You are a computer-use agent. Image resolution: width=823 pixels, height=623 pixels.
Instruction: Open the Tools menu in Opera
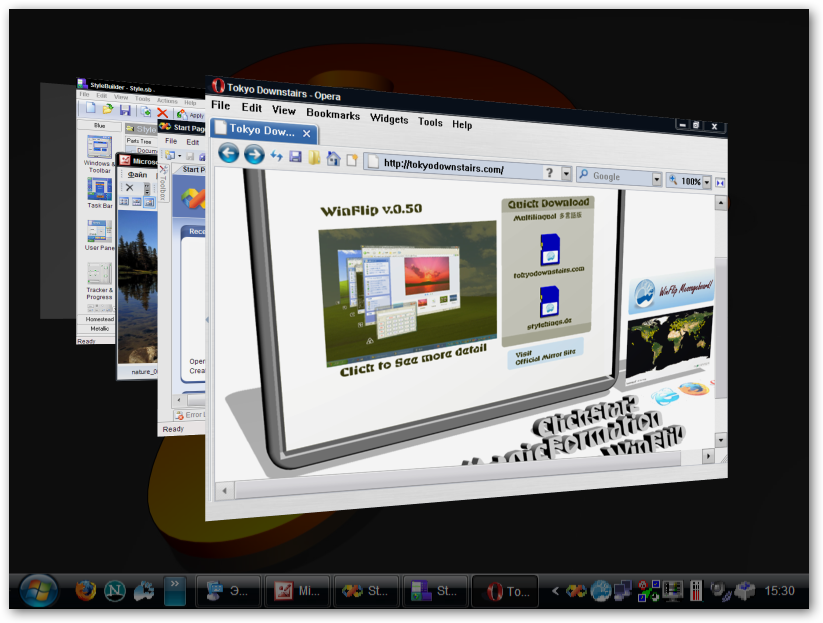[430, 122]
